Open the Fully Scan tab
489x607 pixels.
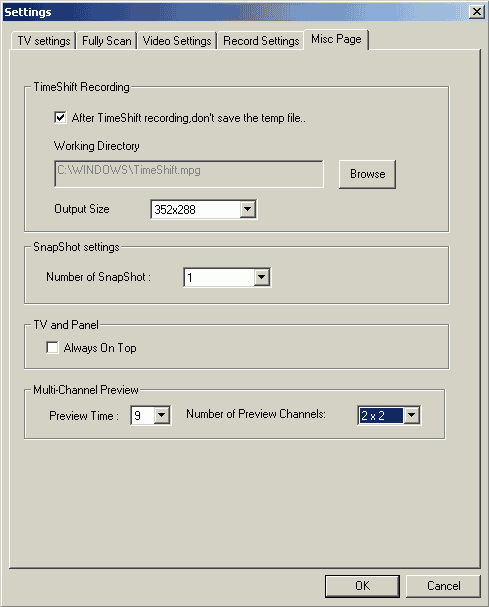(x=106, y=41)
